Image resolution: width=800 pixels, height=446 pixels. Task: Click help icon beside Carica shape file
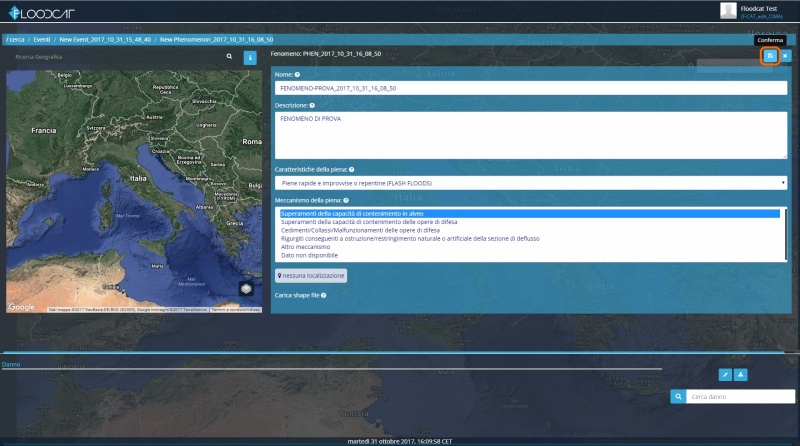(323, 295)
